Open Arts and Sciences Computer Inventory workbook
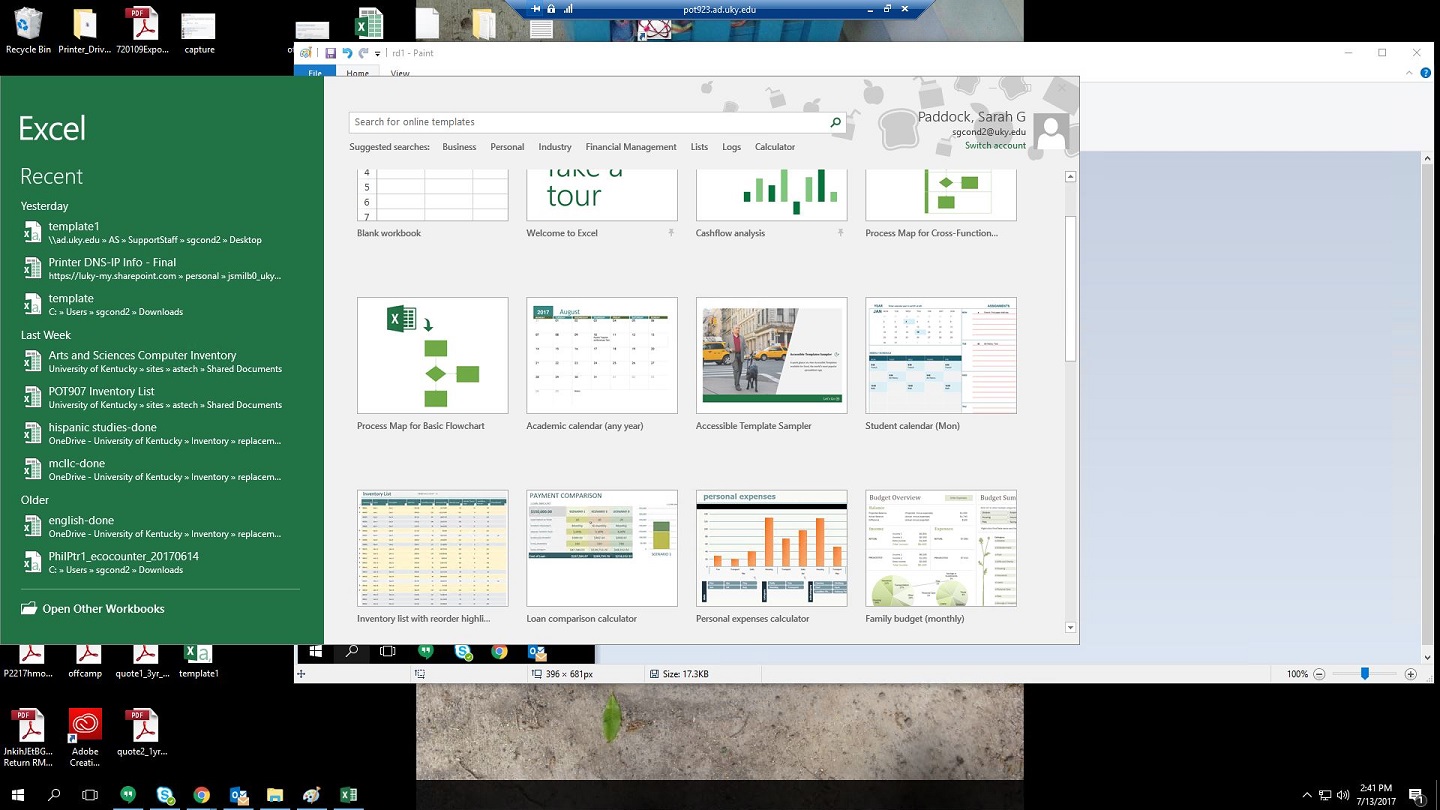 [160, 362]
